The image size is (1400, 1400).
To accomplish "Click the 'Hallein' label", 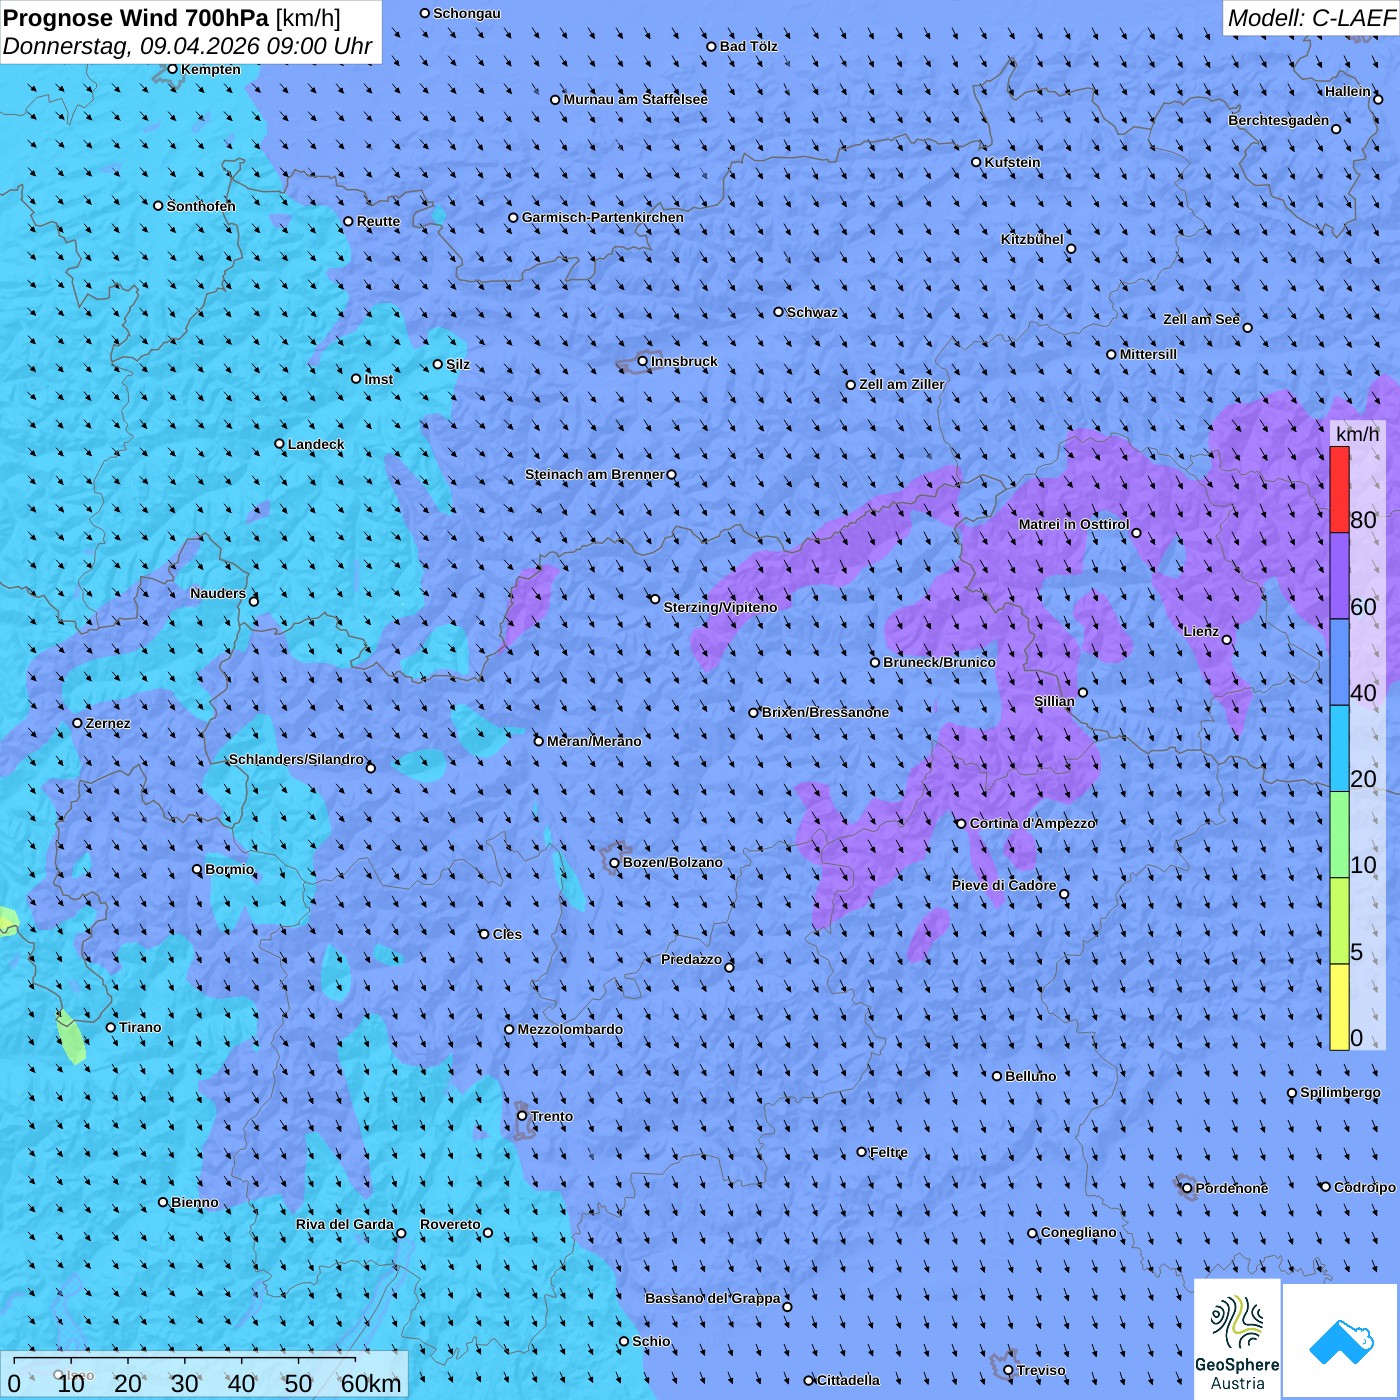I will (x=1348, y=91).
